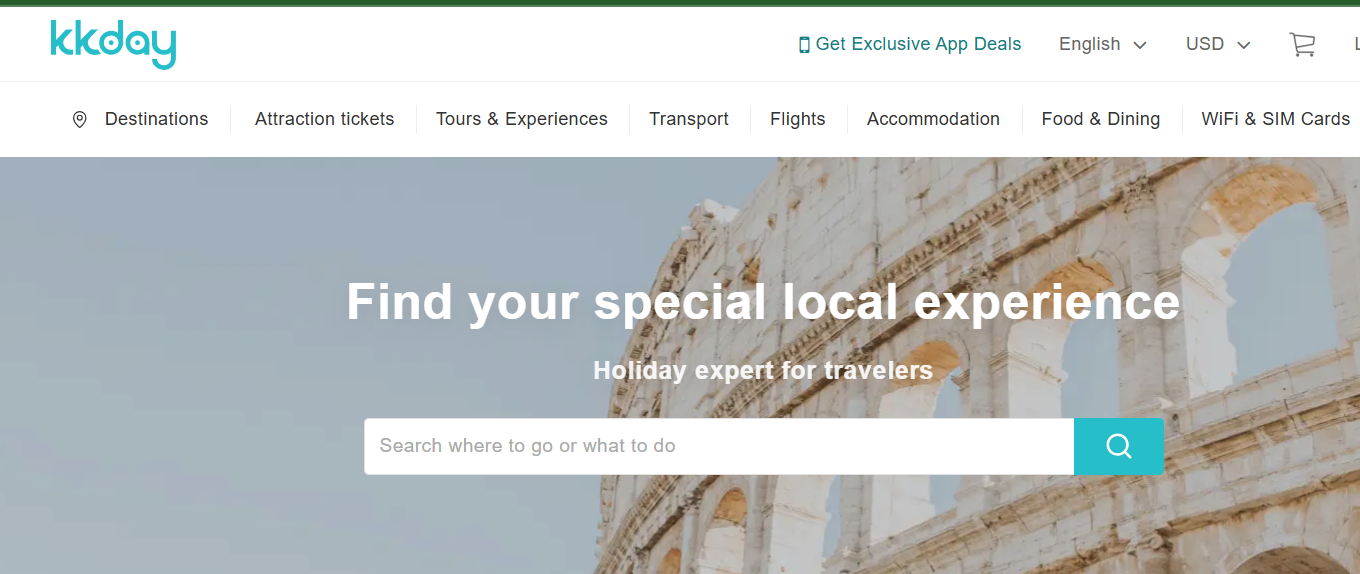Click the location pin icon beside Destinations
Viewport: 1360px width, 574px height.
tap(80, 120)
